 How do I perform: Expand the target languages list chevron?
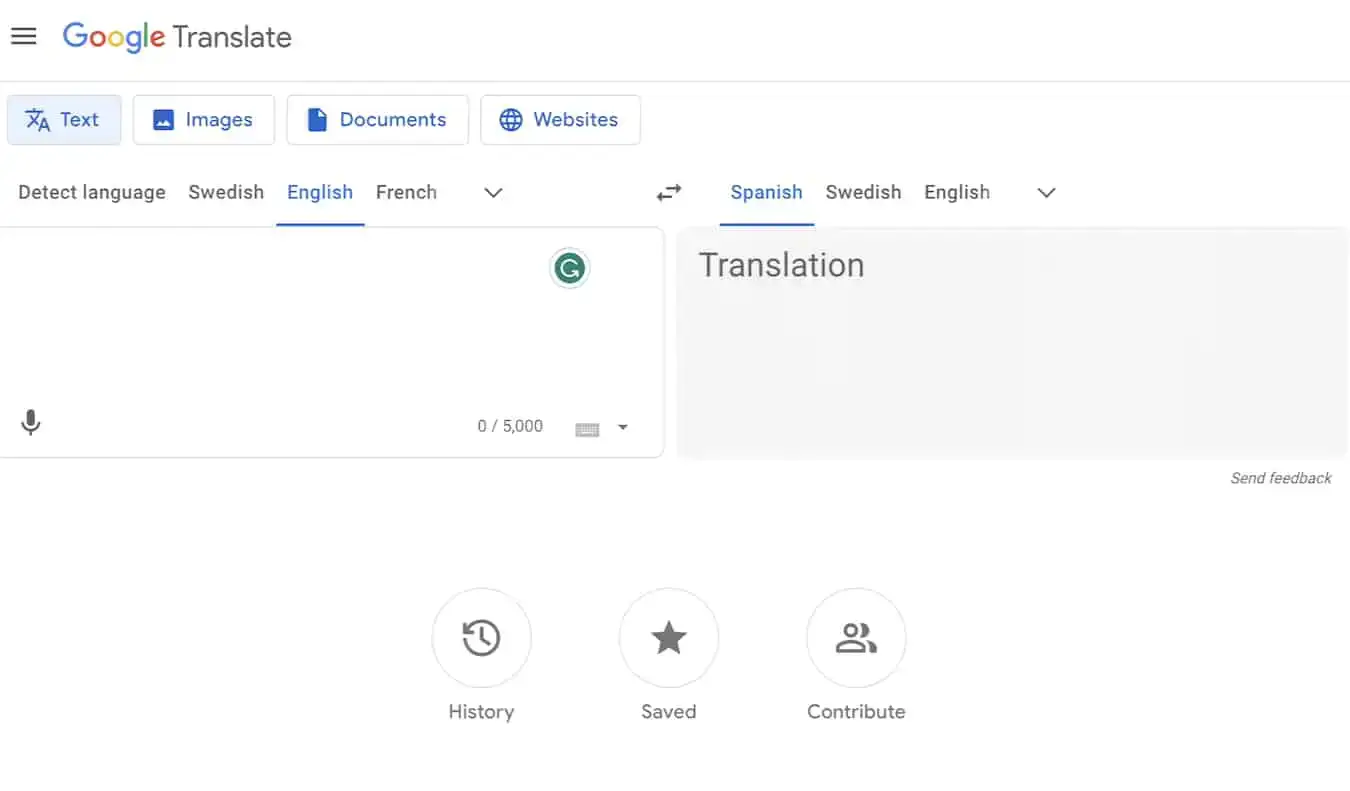click(x=1046, y=193)
